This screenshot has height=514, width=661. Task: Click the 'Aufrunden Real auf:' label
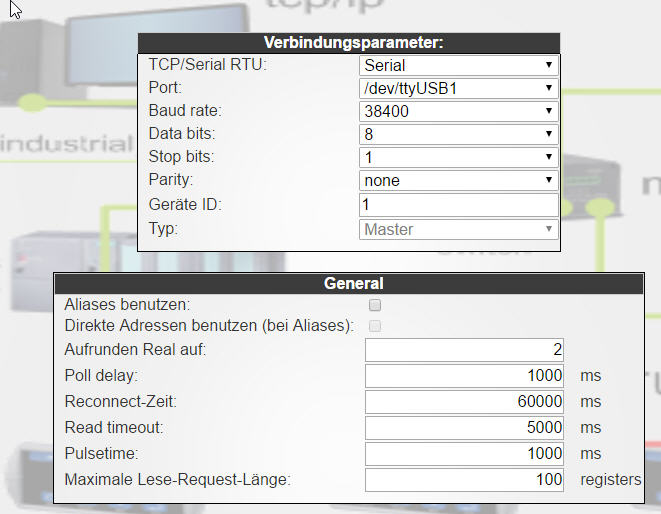tap(135, 350)
